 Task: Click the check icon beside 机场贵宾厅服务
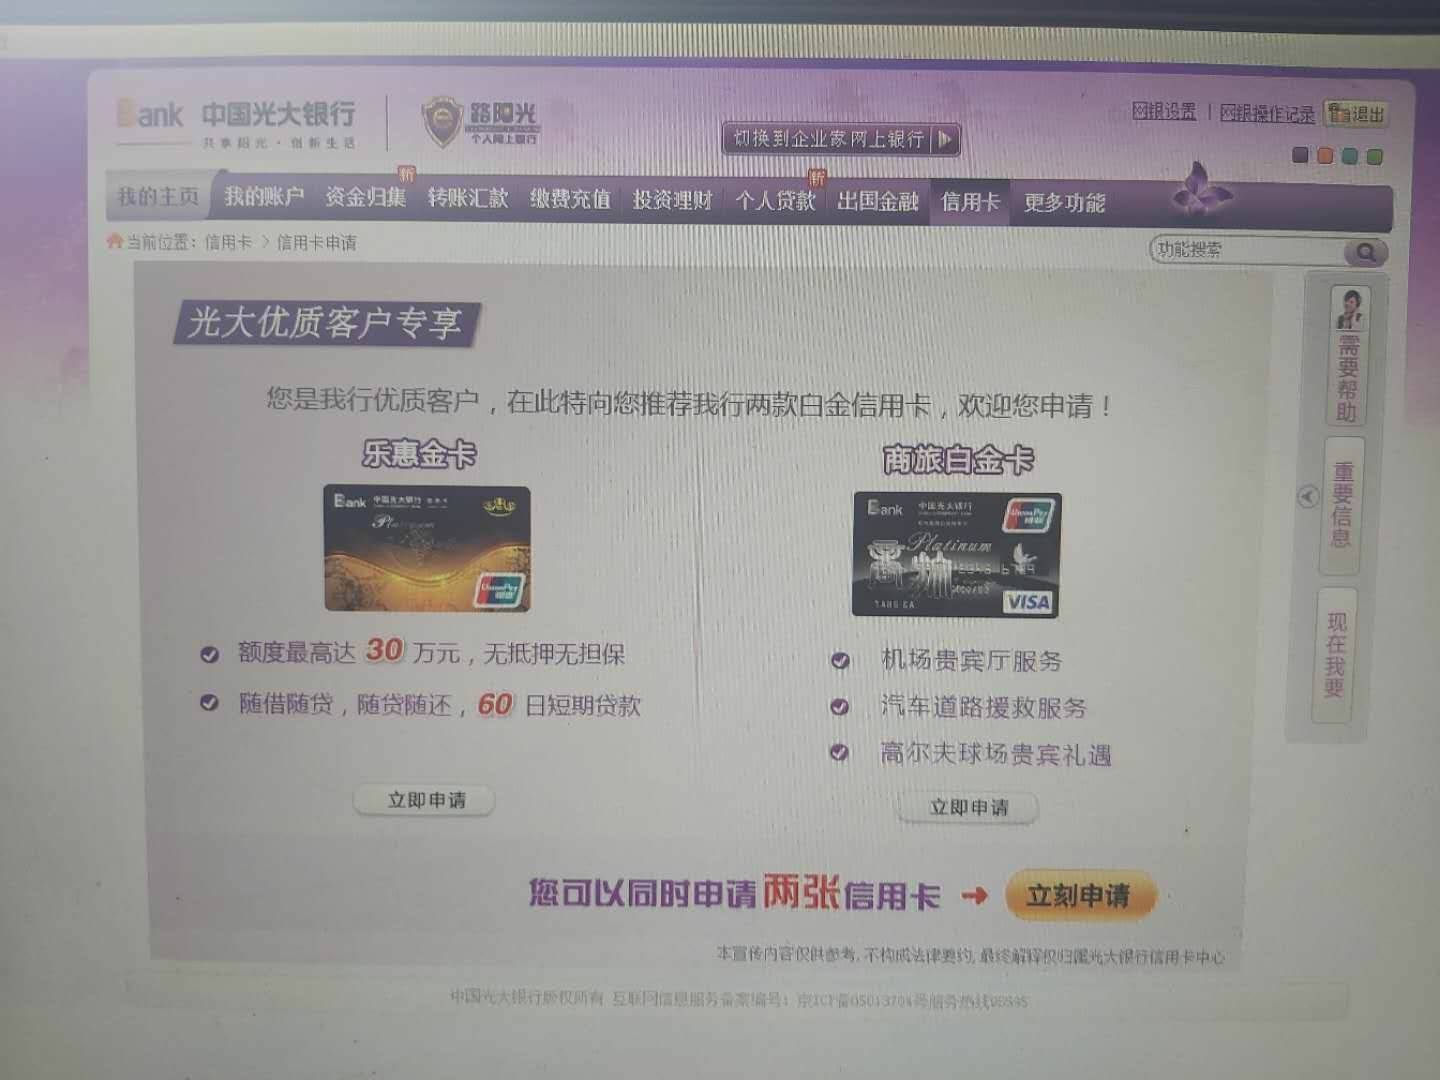(x=840, y=660)
